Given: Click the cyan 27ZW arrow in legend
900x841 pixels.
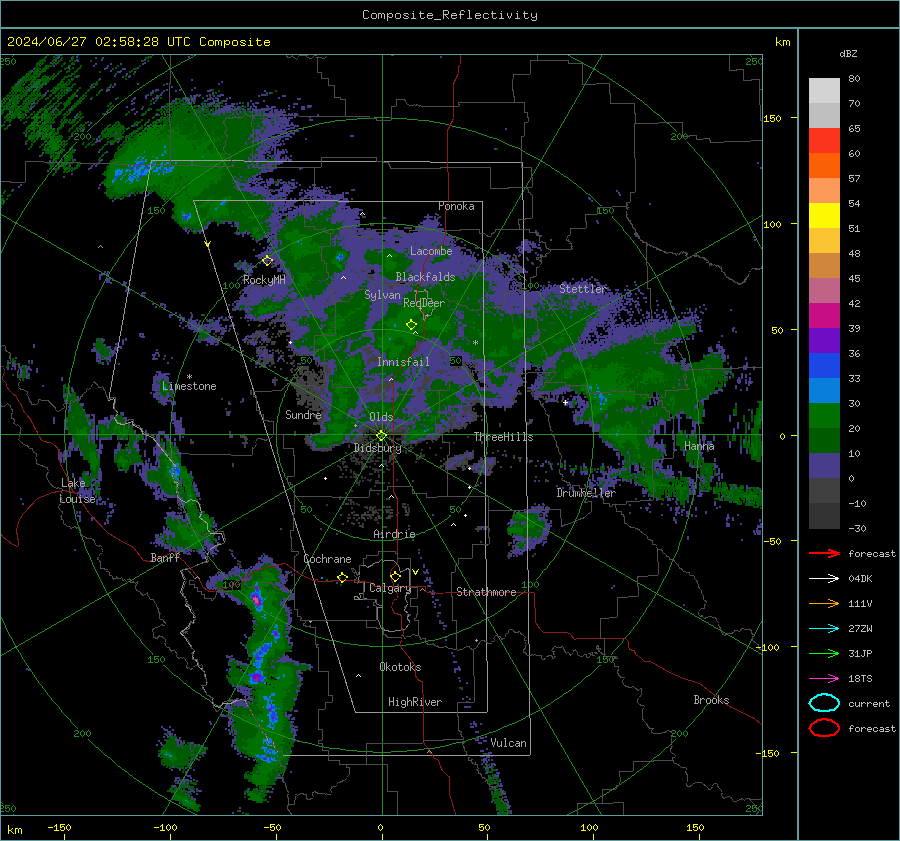Looking at the screenshot, I should [x=824, y=629].
